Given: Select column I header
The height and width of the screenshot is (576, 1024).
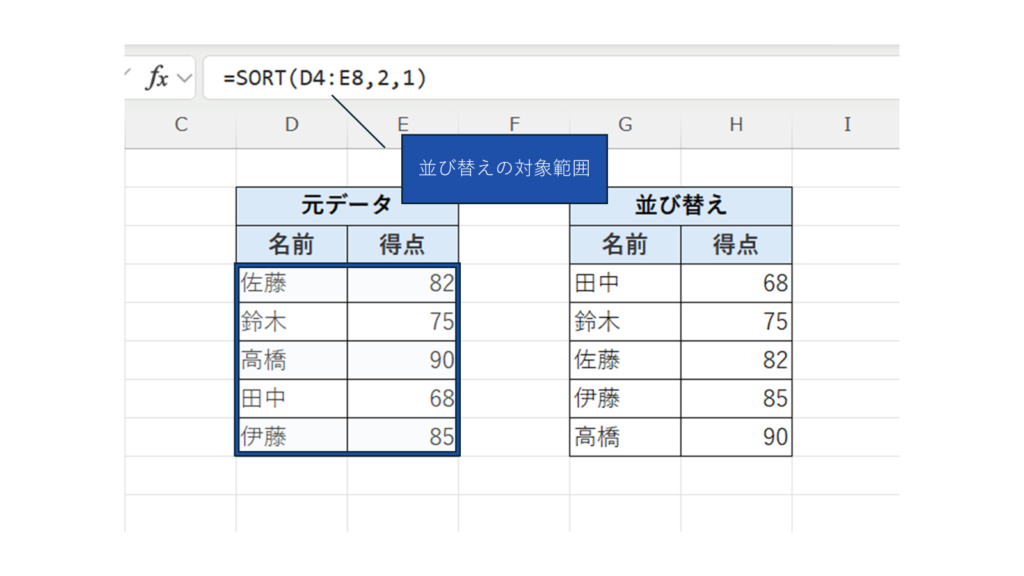Looking at the screenshot, I should click(847, 124).
